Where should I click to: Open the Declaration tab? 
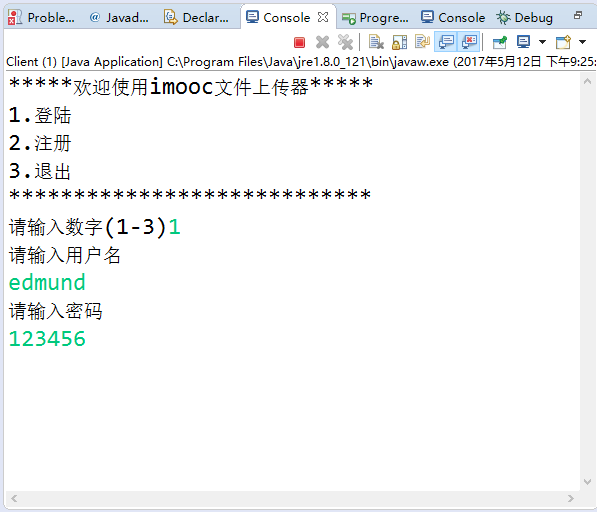tap(196, 18)
